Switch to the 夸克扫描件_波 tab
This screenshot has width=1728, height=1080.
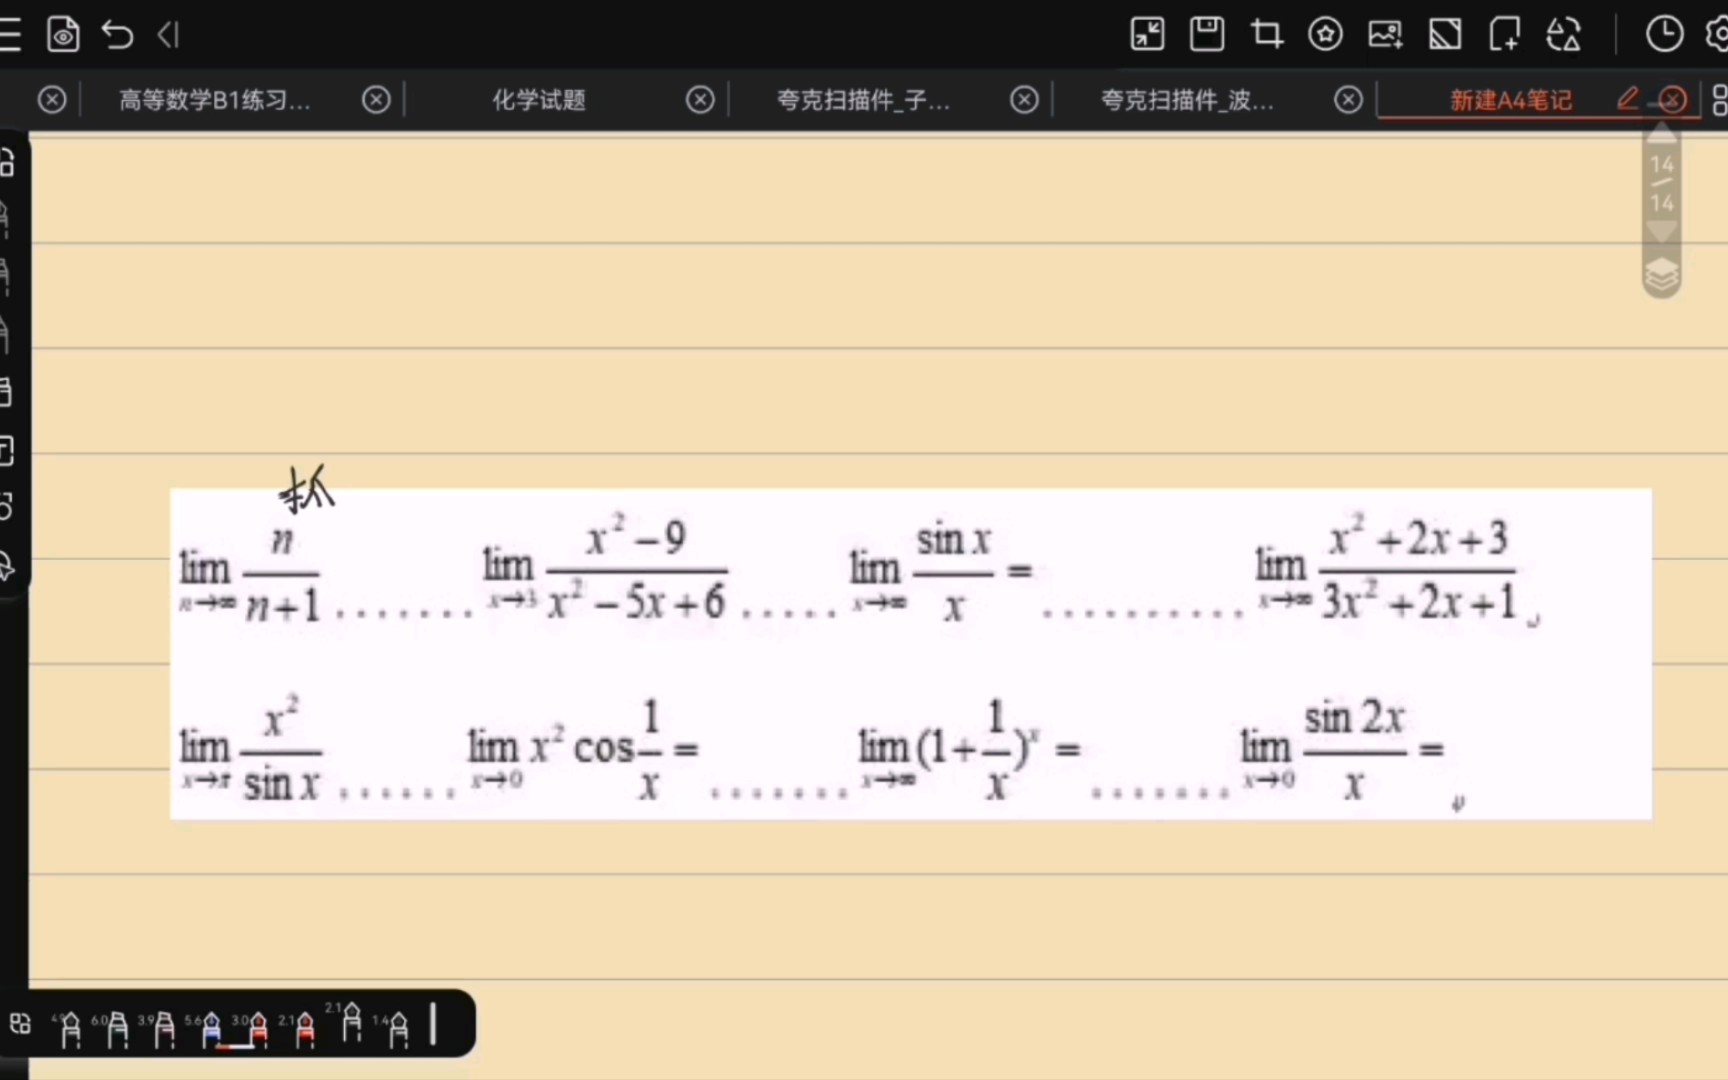1187,100
